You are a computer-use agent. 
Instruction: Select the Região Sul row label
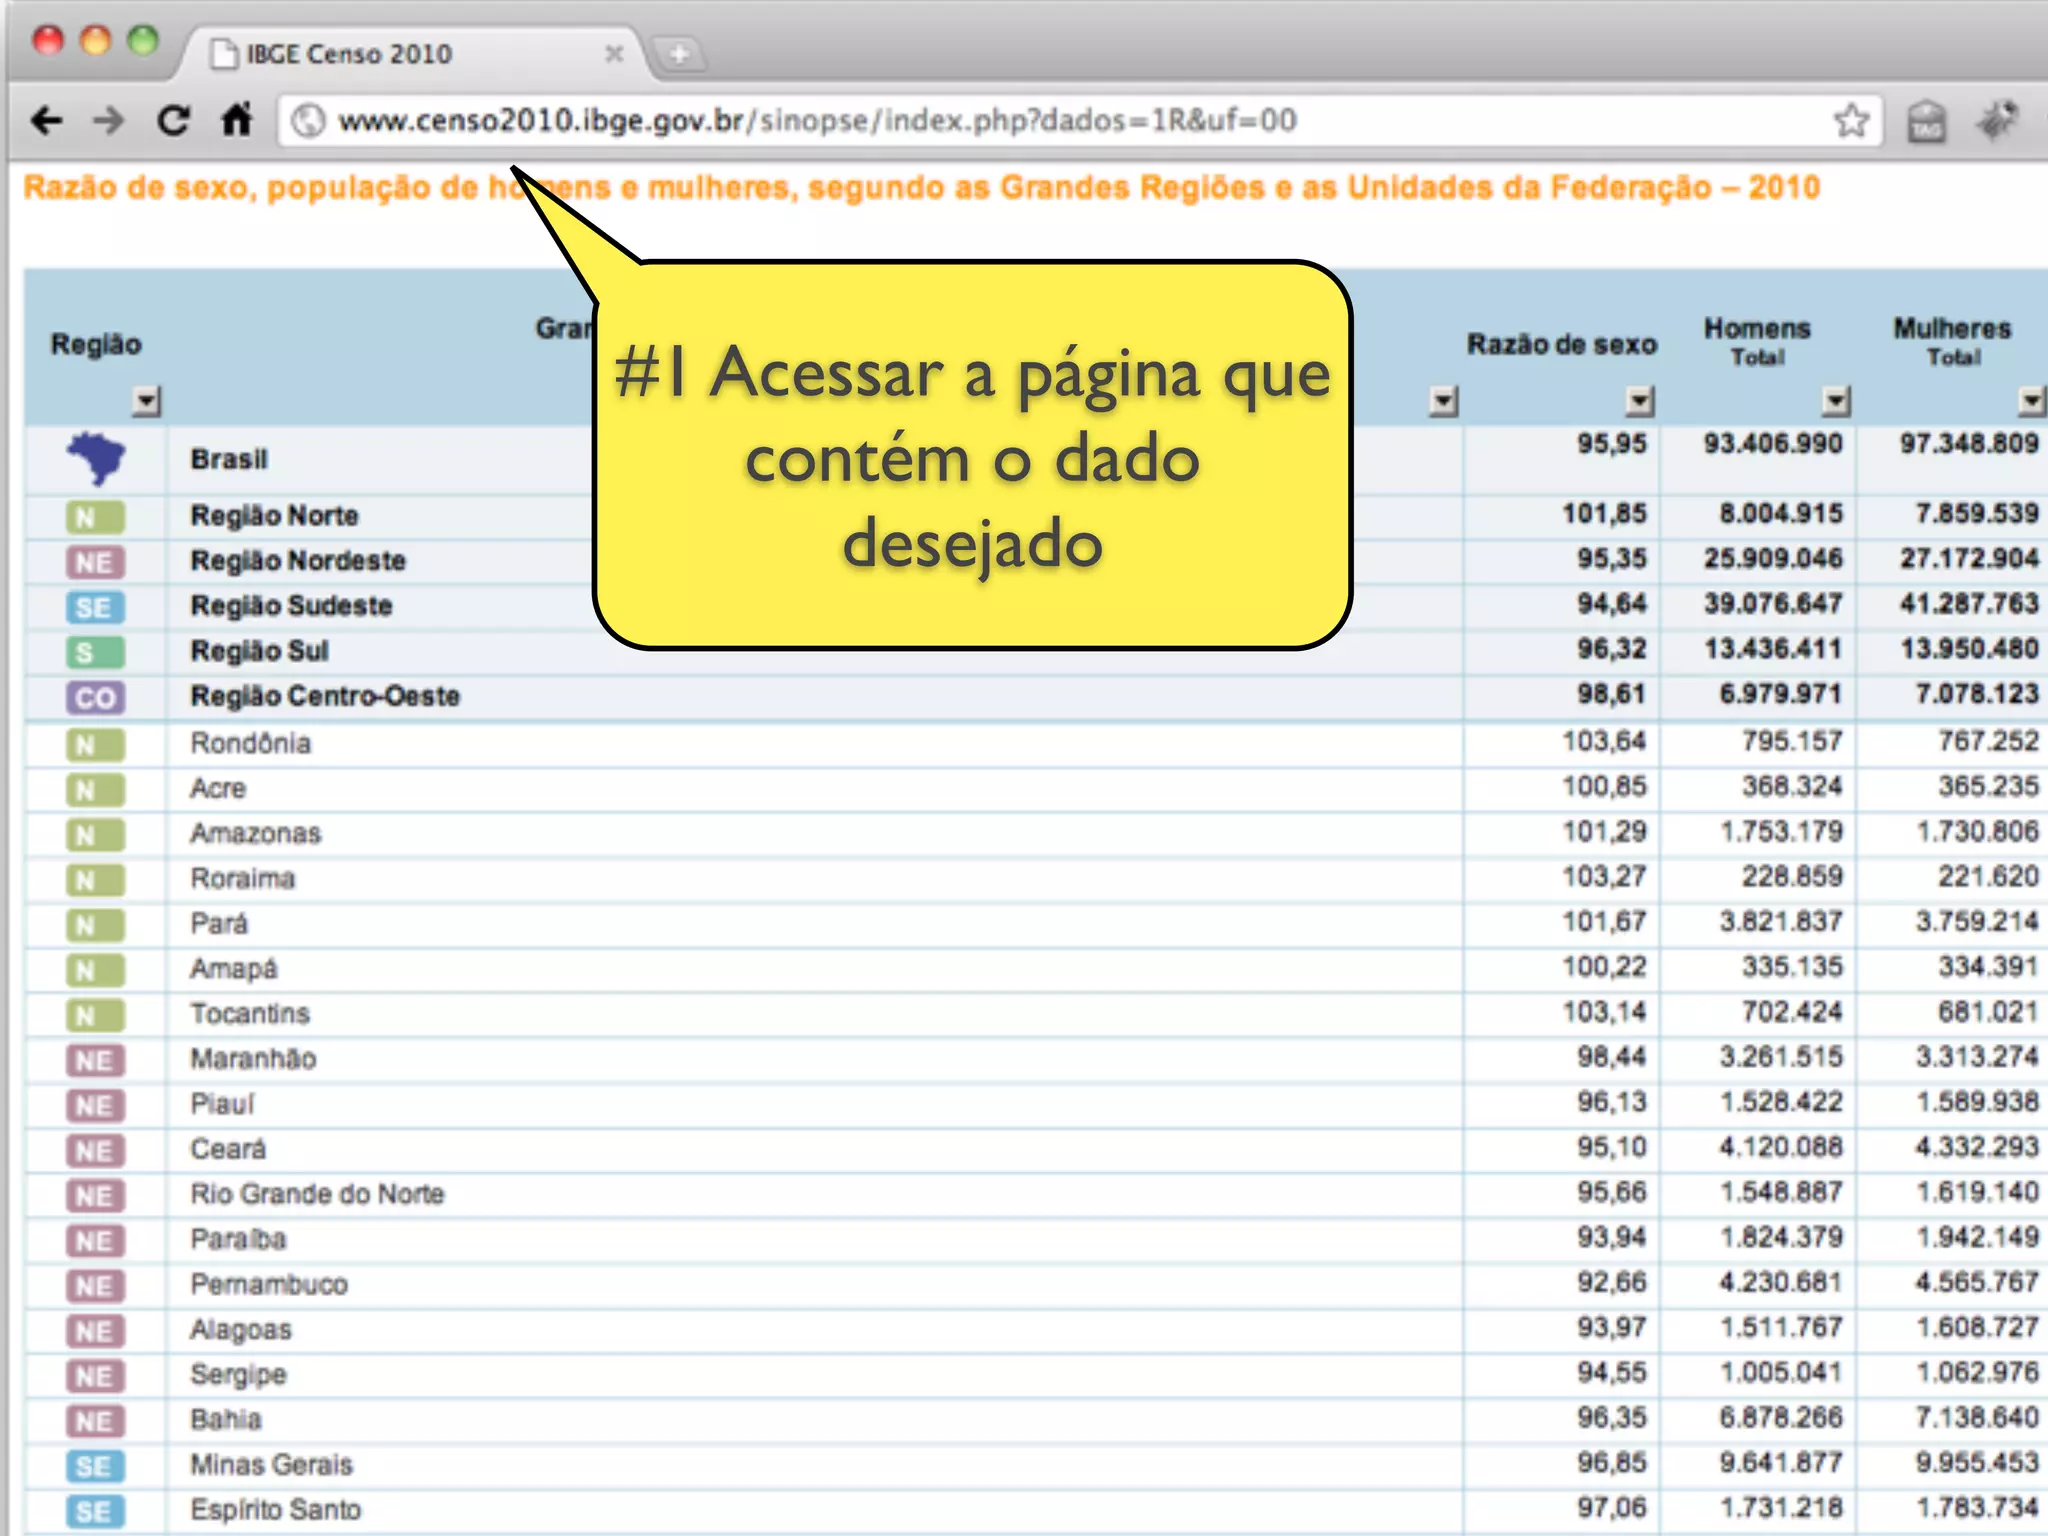click(259, 651)
